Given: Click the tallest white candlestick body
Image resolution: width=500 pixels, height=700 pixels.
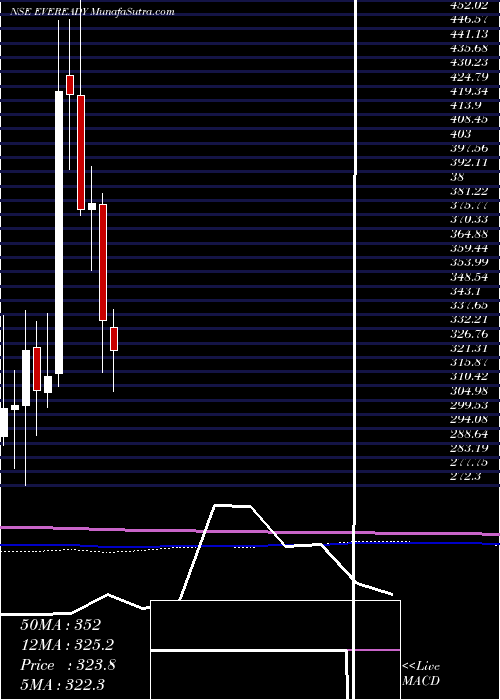Looking at the screenshot, I should (x=59, y=232).
